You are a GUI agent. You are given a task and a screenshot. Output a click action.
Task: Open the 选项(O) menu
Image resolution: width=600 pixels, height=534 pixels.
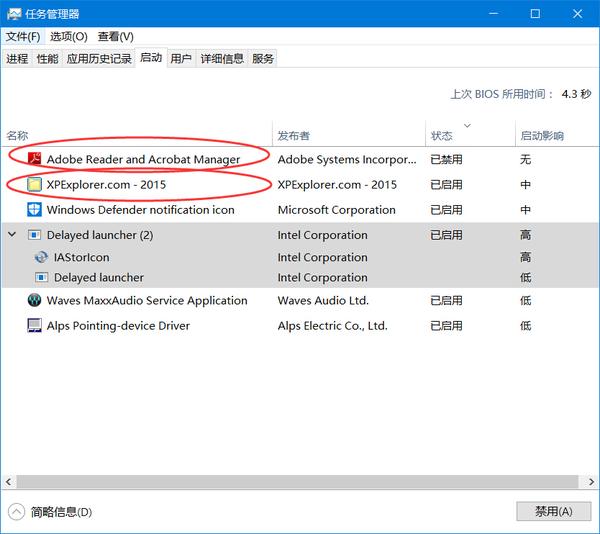69,37
